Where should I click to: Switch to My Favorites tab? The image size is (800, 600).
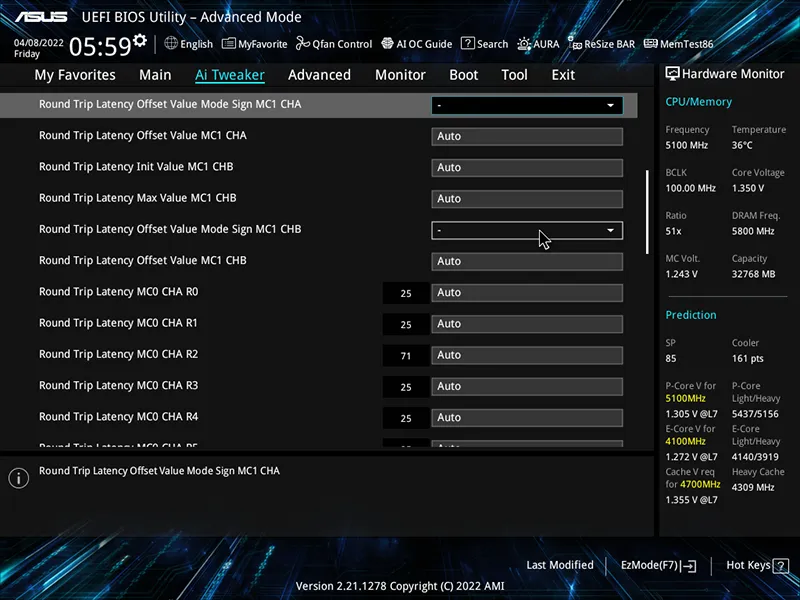coord(75,75)
